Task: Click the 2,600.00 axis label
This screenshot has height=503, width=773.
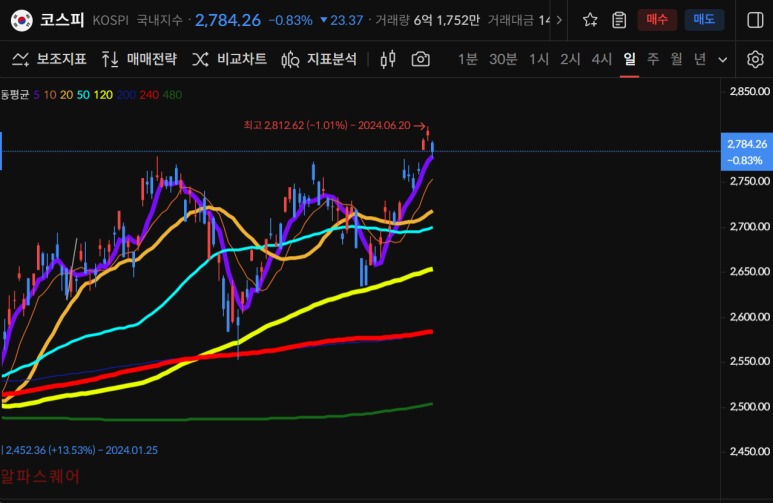Action: (750, 317)
